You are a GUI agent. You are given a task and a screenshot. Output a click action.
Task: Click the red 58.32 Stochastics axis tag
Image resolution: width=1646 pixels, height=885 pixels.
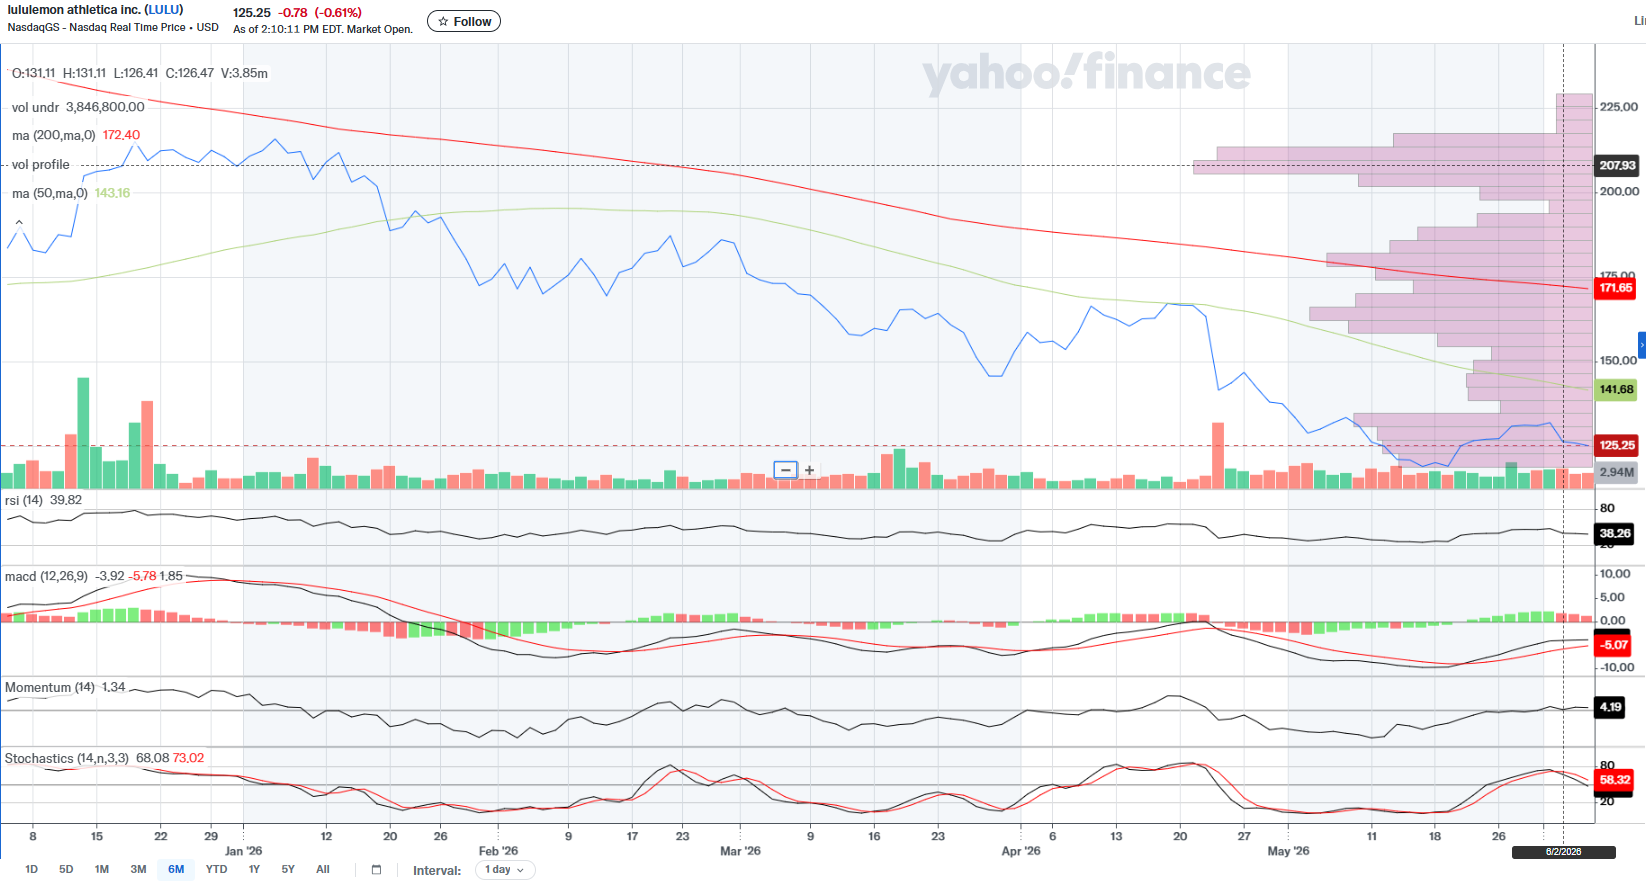[x=1614, y=780]
